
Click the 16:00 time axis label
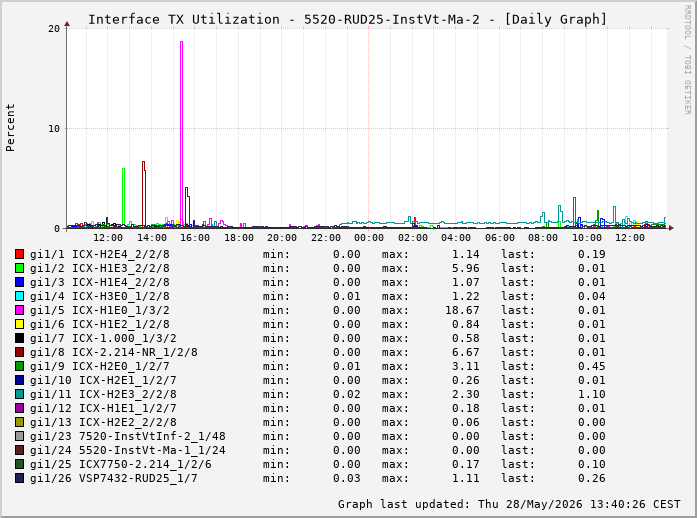coord(195,238)
